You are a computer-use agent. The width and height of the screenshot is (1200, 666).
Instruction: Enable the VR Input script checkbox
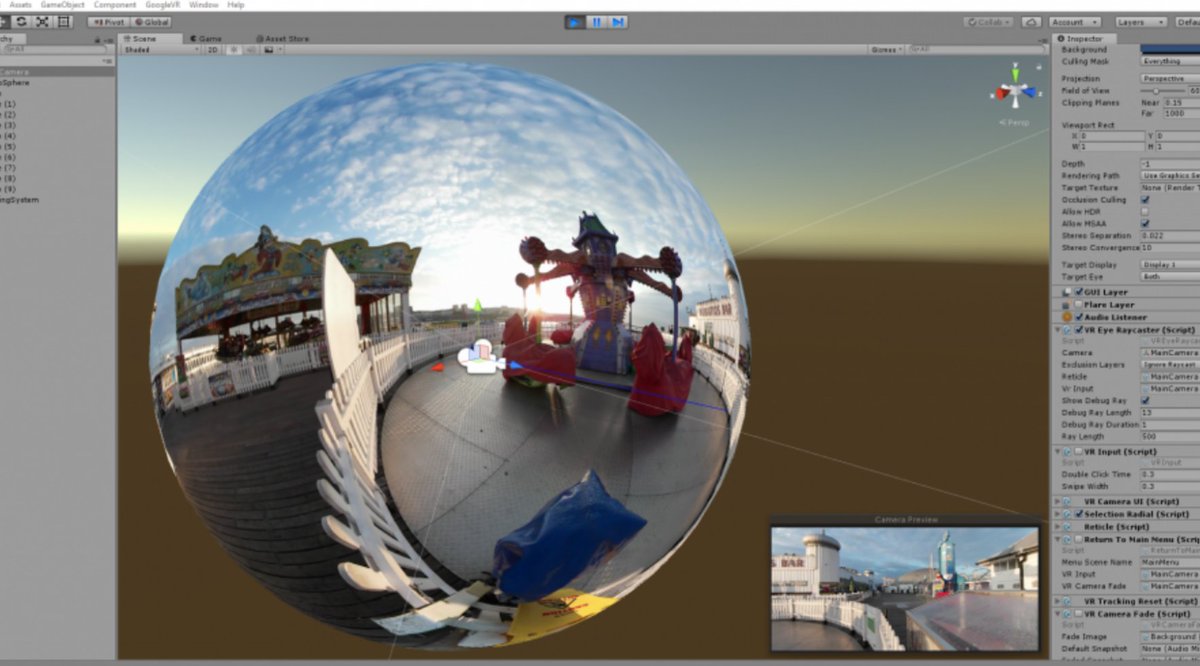[x=1079, y=452]
